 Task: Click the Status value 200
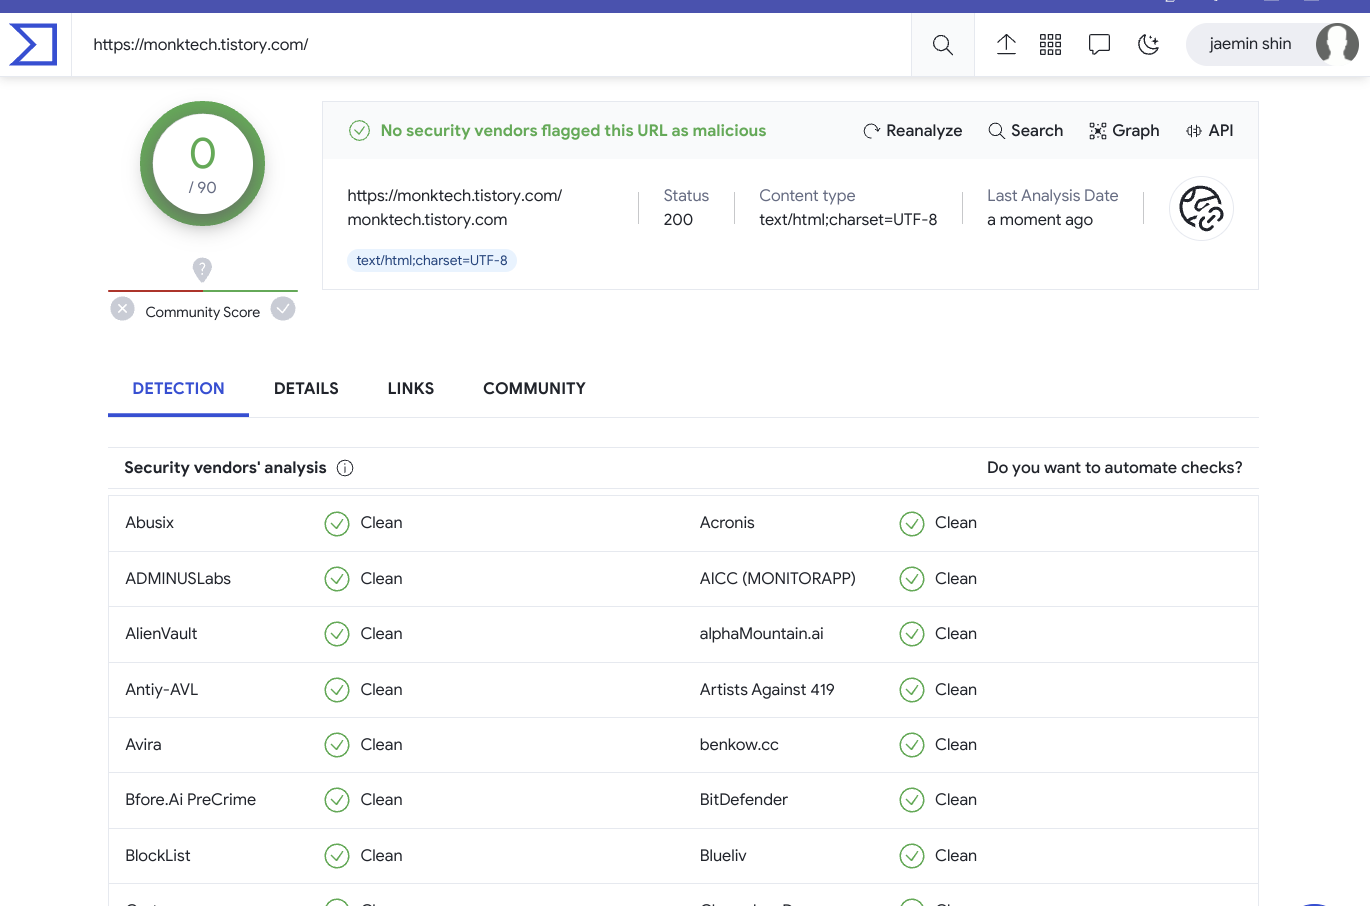click(x=678, y=220)
